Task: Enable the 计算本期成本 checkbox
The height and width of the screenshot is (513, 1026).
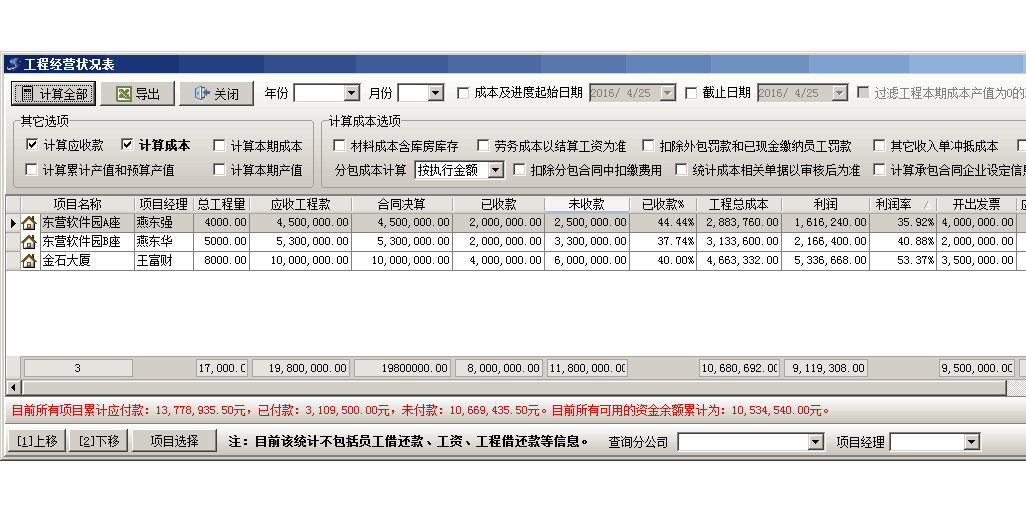Action: point(219,146)
